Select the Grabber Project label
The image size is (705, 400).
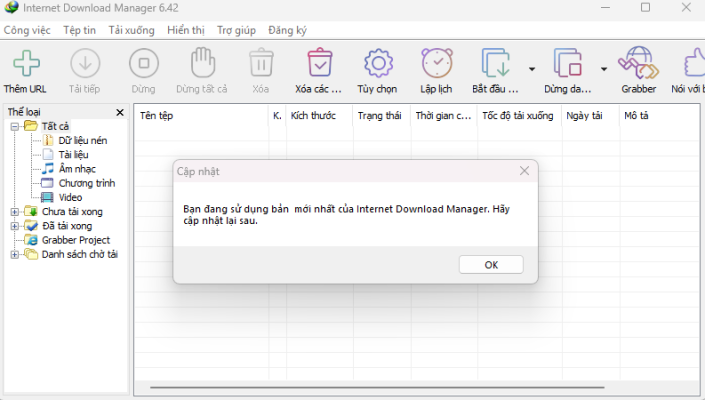click(76, 240)
